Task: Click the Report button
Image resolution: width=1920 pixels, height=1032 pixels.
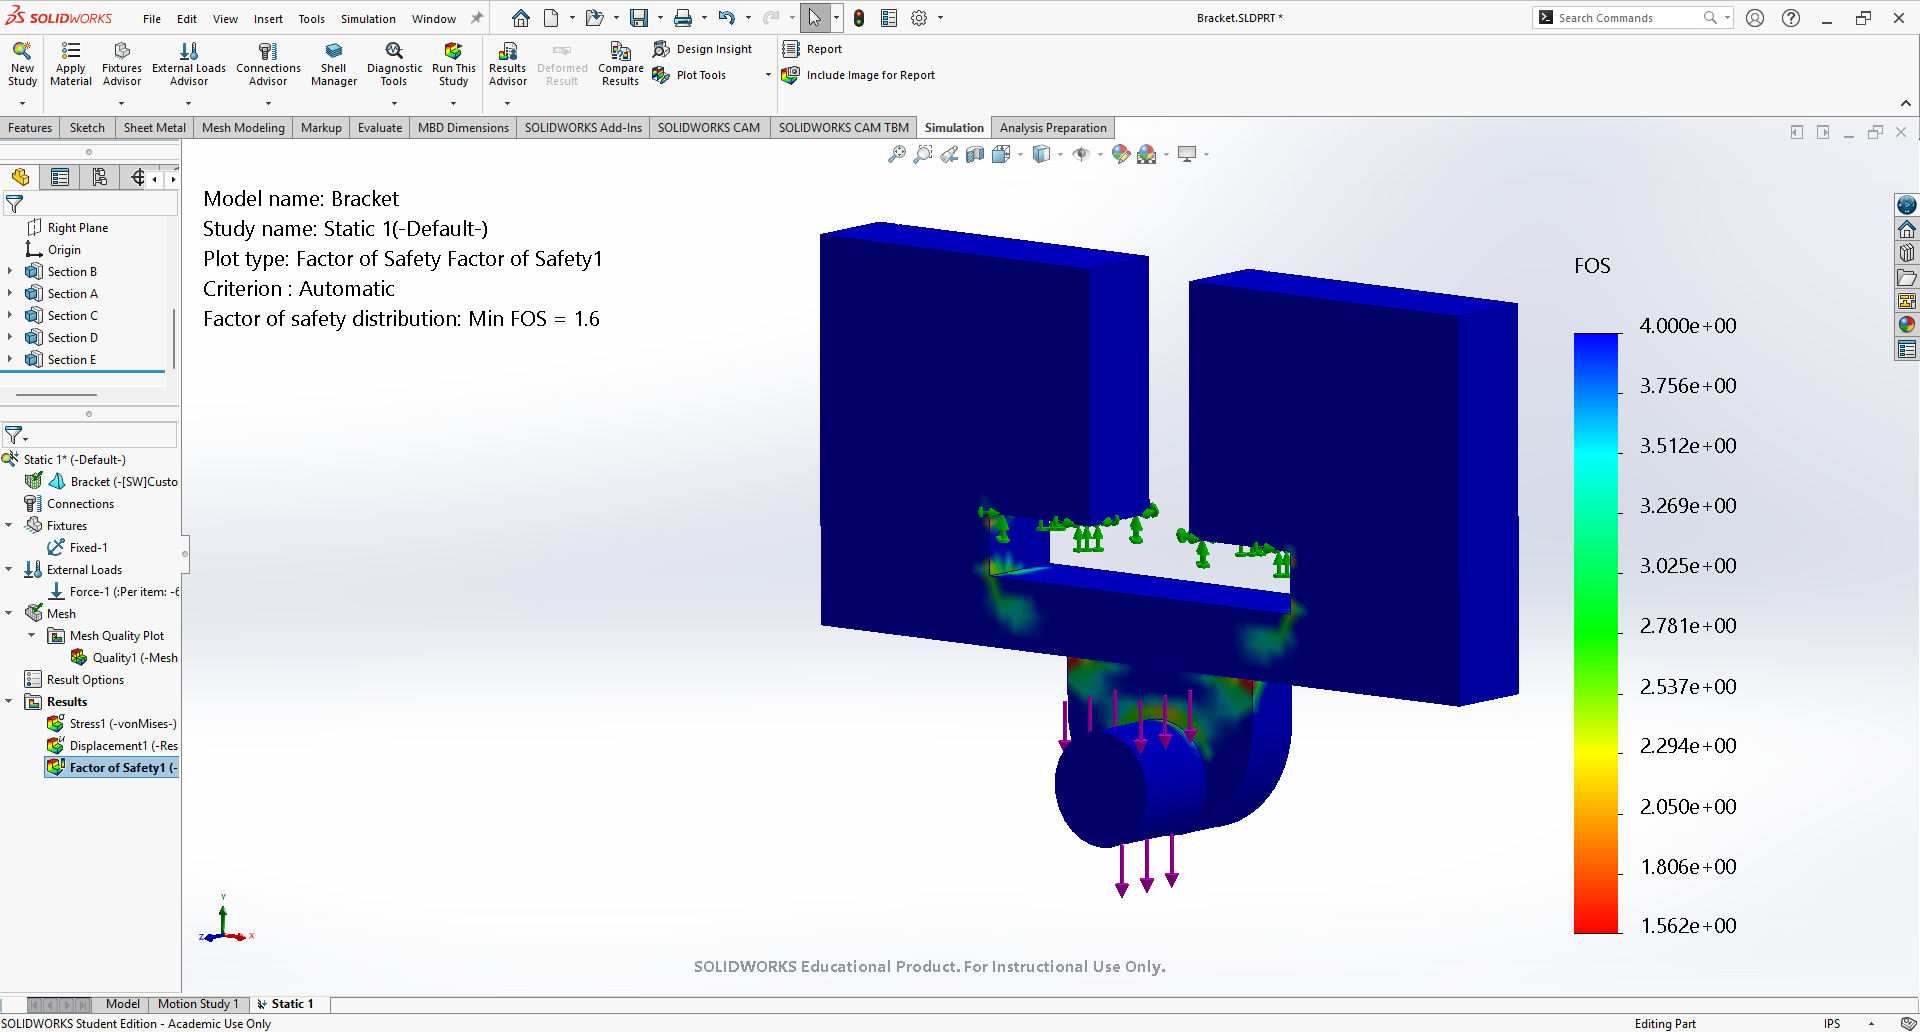Action: pos(813,49)
